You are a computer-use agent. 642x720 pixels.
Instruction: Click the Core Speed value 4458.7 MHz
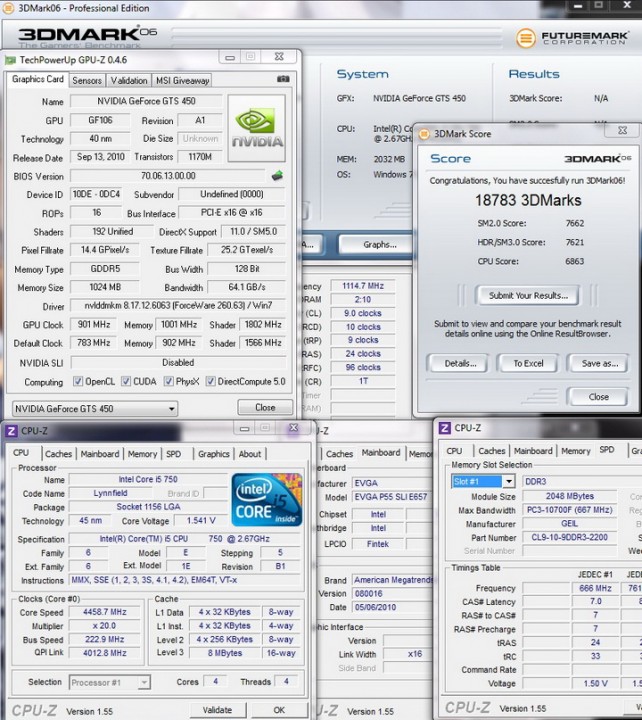tap(105, 612)
